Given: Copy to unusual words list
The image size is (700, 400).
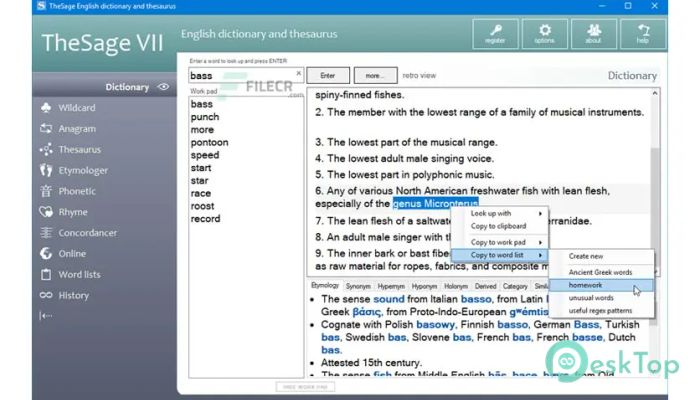Looking at the screenshot, I should click(x=601, y=298).
